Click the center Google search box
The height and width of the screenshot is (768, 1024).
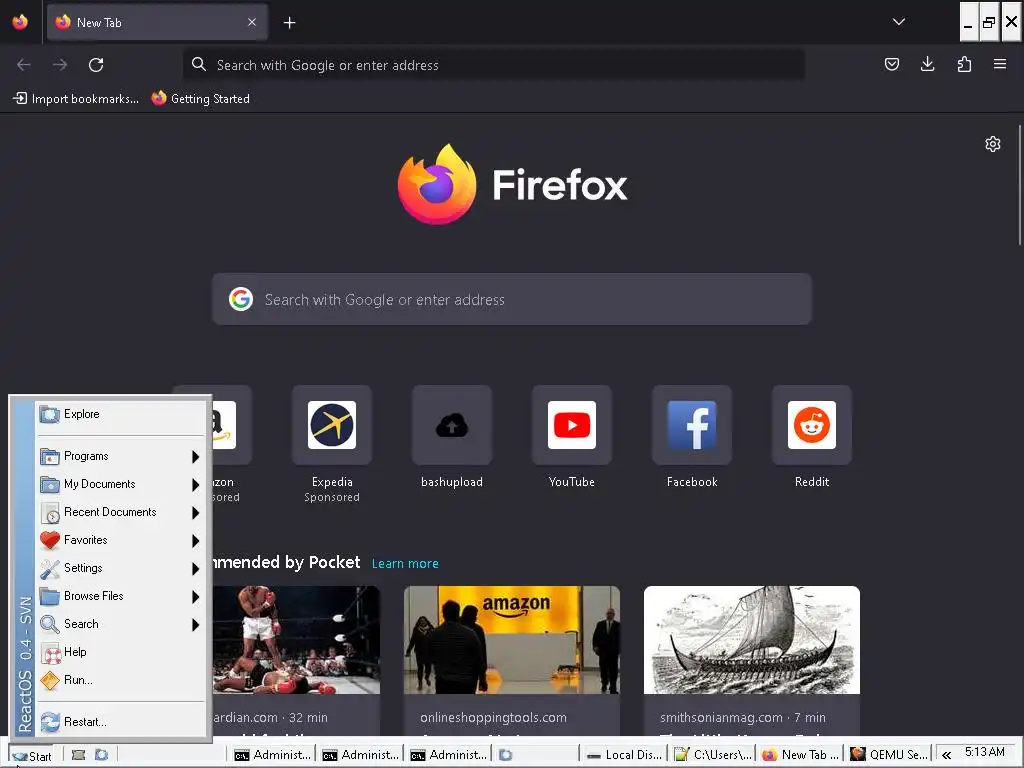(x=512, y=300)
